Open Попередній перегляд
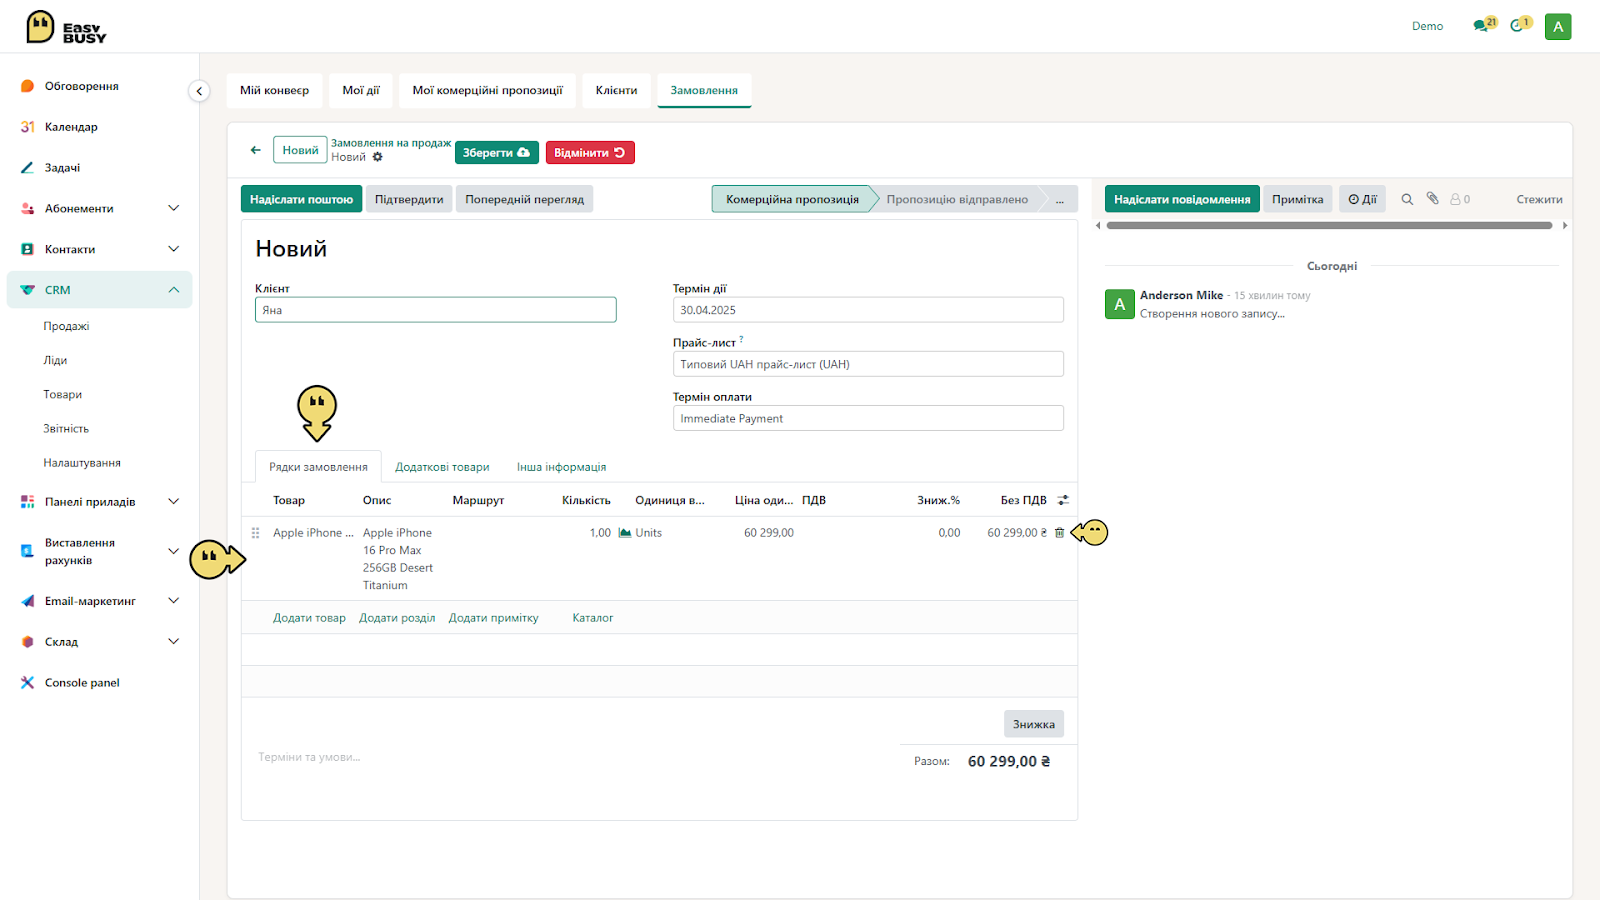1600x900 pixels. click(525, 199)
